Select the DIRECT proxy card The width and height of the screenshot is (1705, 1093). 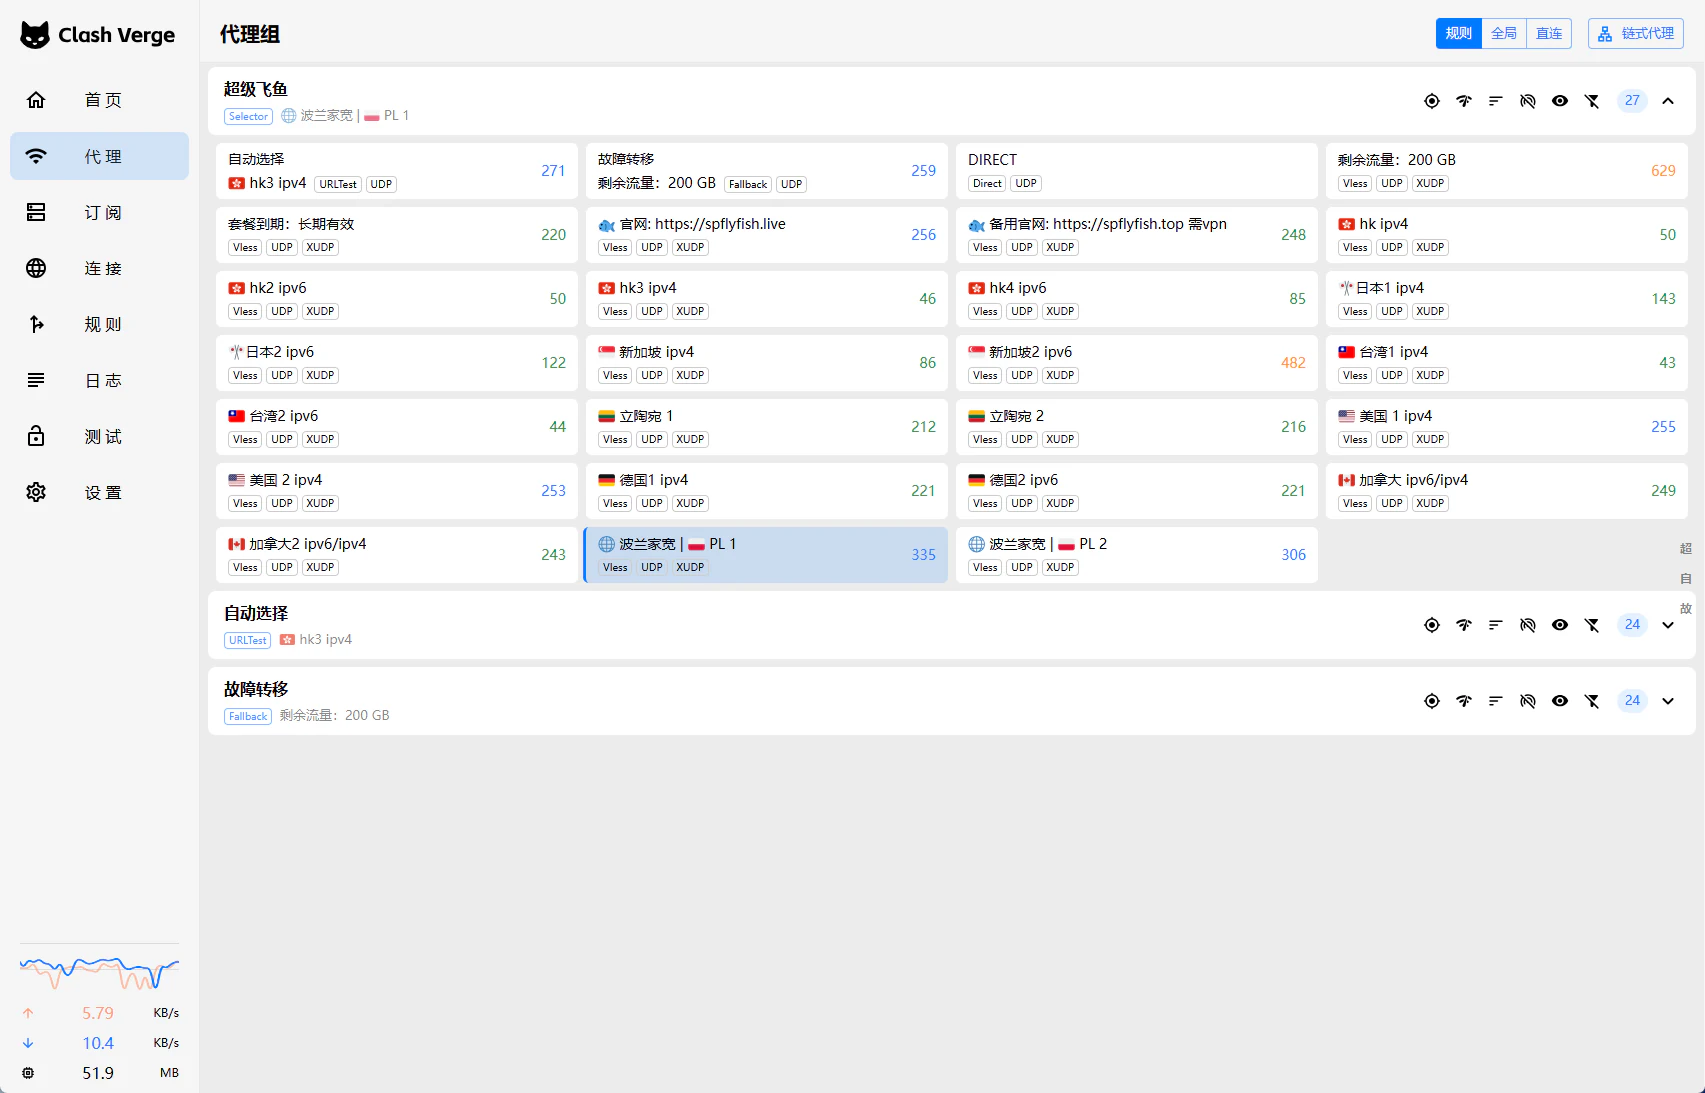coord(1137,171)
